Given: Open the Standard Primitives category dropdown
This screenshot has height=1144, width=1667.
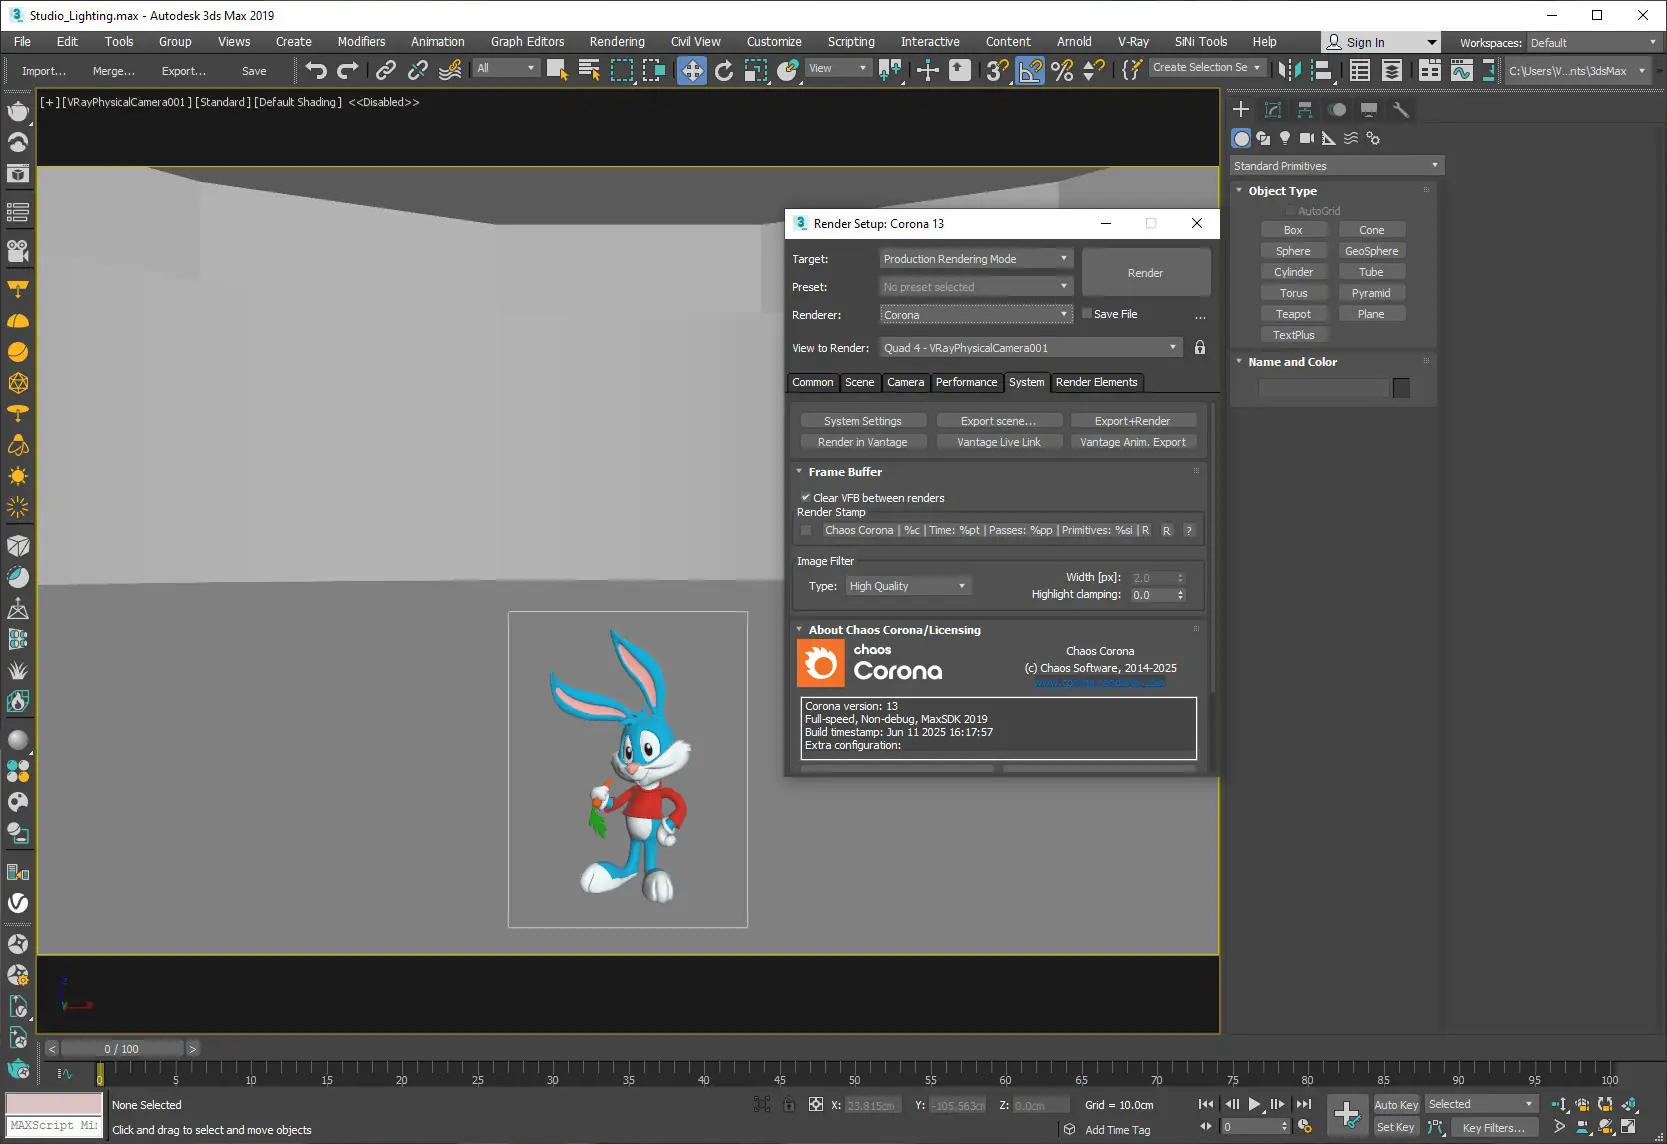Looking at the screenshot, I should 1336,166.
